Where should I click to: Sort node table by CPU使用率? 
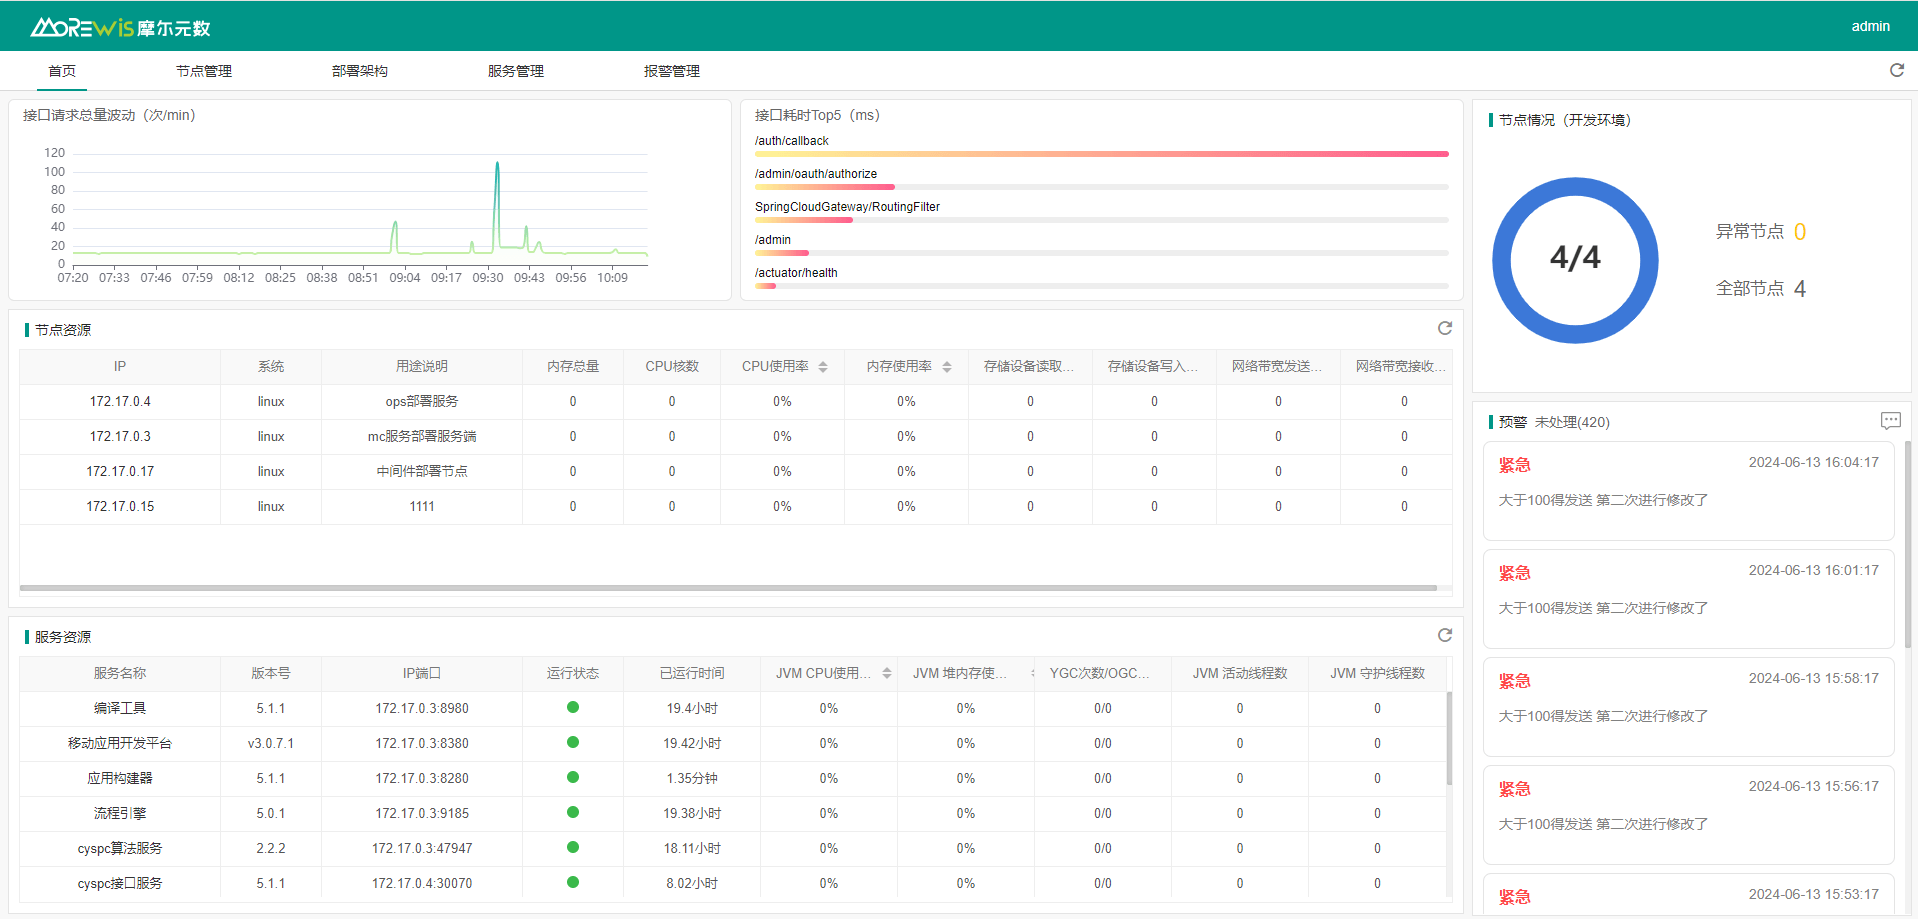coord(822,367)
